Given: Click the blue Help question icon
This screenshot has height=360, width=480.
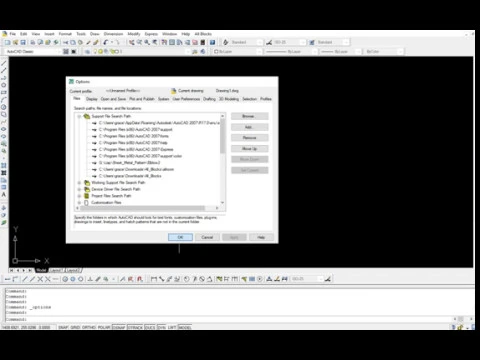Looking at the screenshot, I should point(212,42).
